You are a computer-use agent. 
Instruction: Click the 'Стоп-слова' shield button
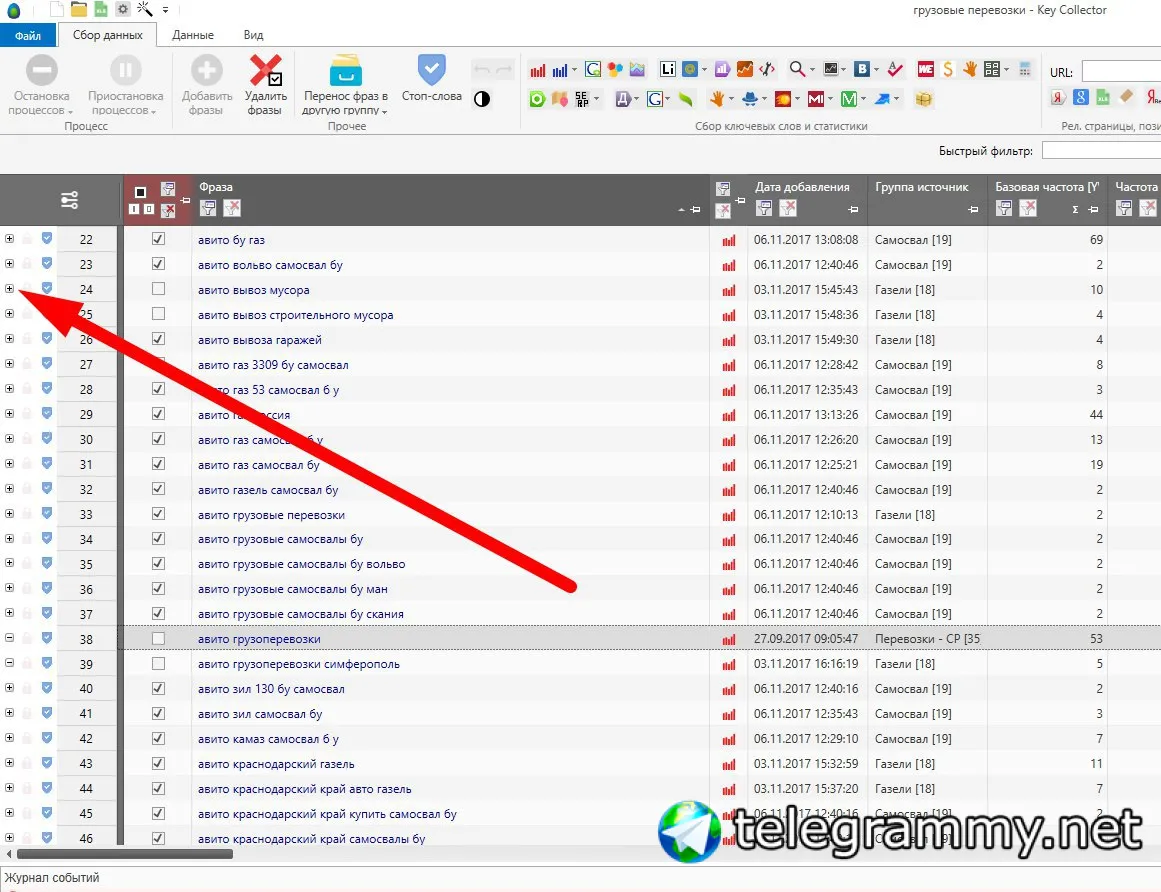[x=432, y=78]
